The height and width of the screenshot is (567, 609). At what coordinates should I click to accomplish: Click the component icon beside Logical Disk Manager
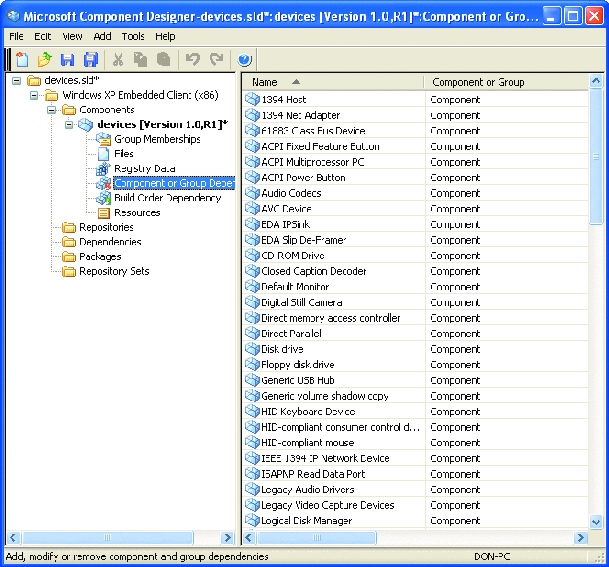[252, 521]
